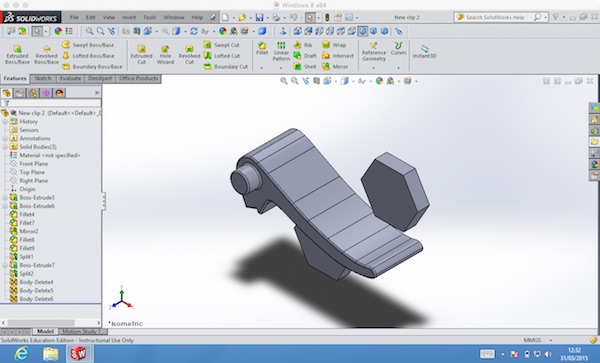The width and height of the screenshot is (600, 363).
Task: Open the MMGS unit system dropdown
Action: tap(551, 340)
